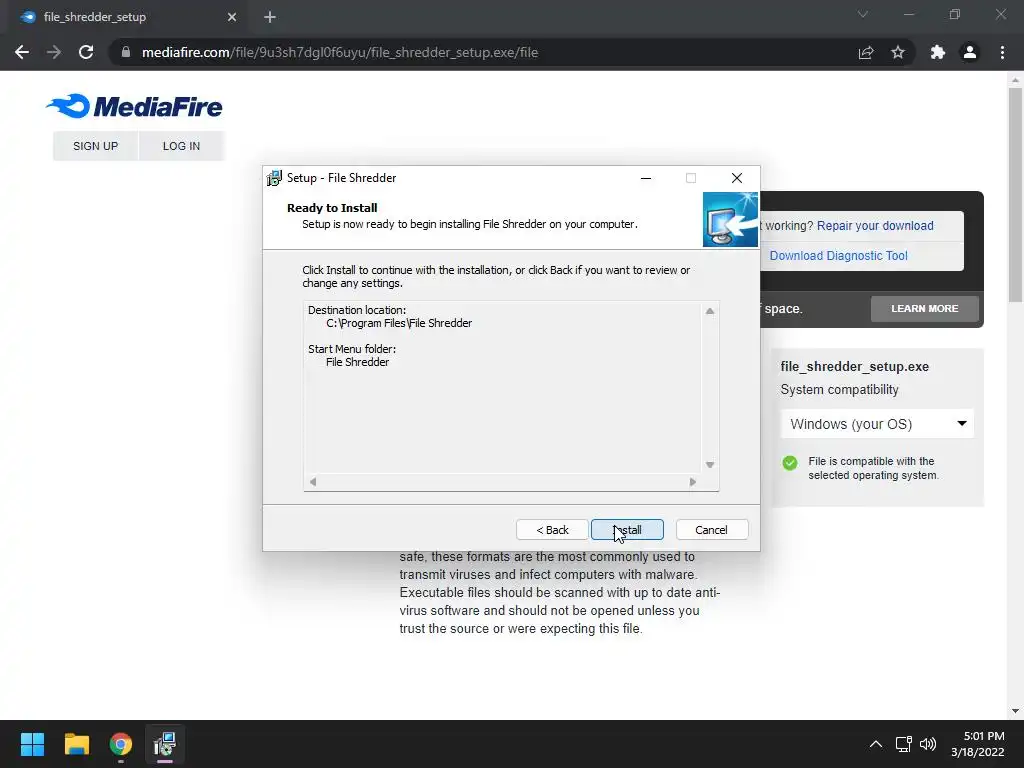Close the File Shredder setup window

pos(737,178)
